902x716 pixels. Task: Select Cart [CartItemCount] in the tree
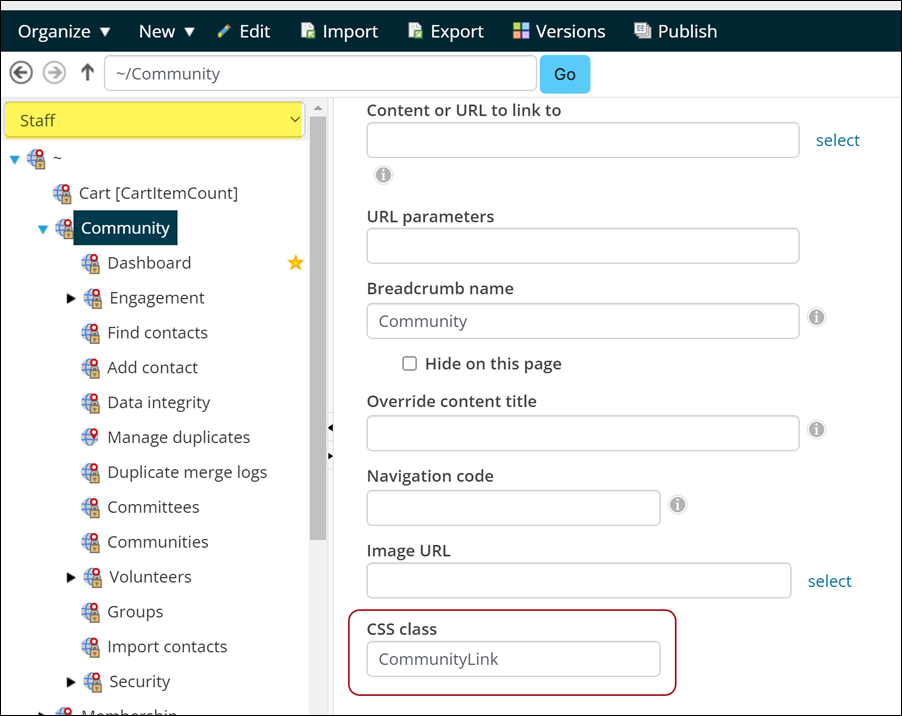coord(158,193)
